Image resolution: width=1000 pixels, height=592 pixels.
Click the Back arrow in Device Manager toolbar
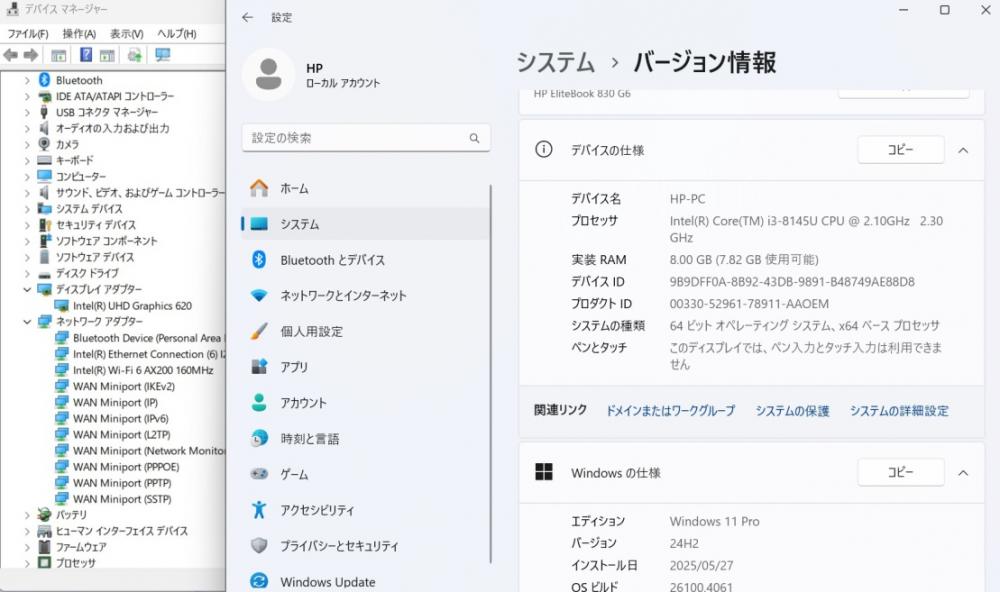coord(11,56)
